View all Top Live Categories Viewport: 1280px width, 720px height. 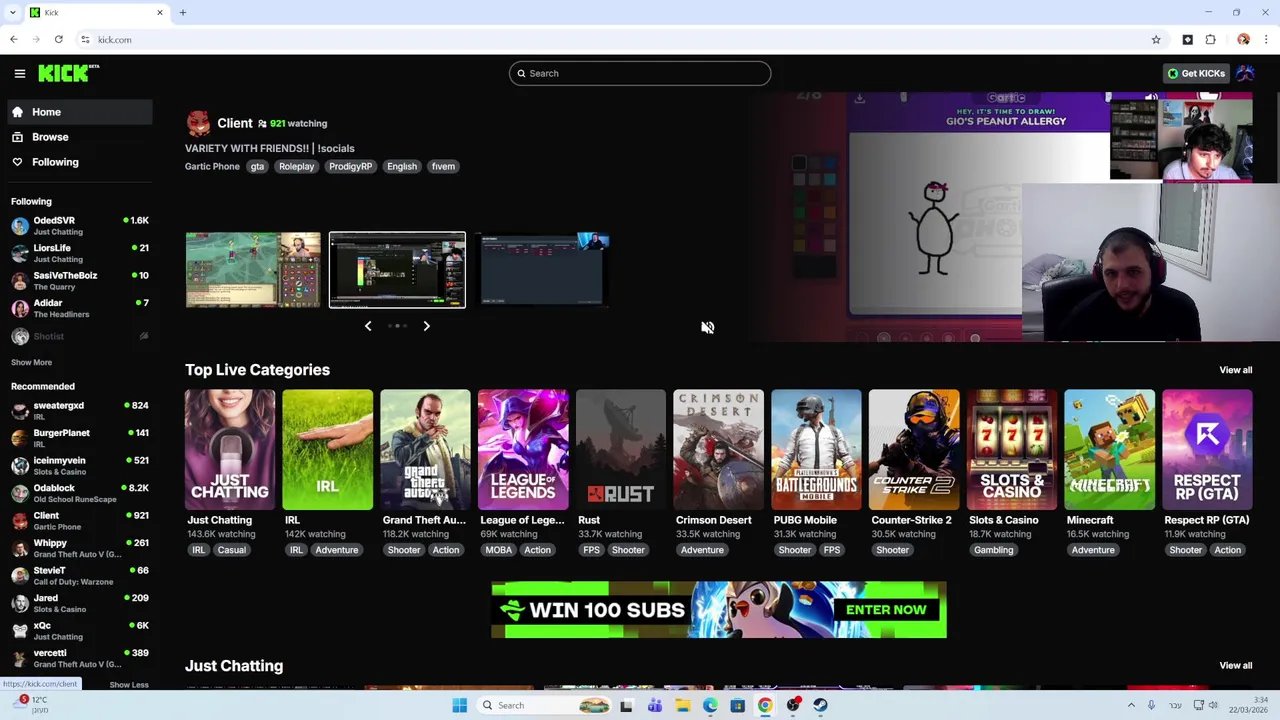tap(1235, 370)
